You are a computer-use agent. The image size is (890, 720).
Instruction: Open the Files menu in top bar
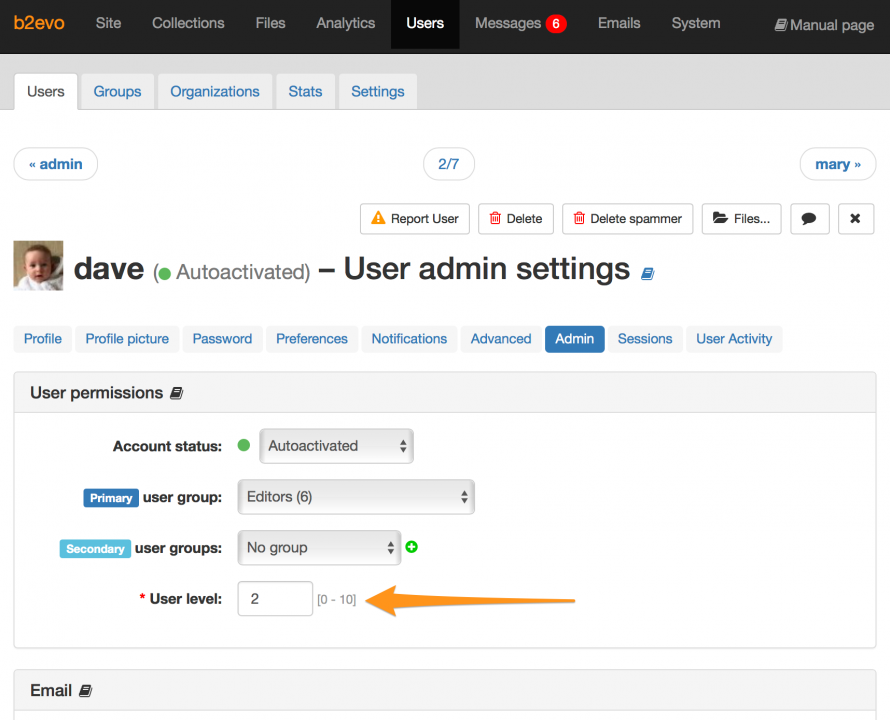coord(270,23)
